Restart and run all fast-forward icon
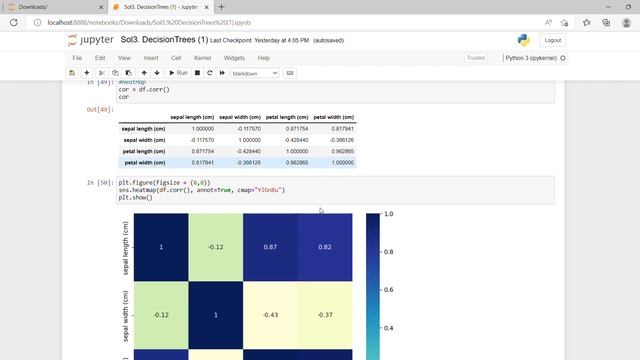This screenshot has height=360, width=640. coord(222,73)
